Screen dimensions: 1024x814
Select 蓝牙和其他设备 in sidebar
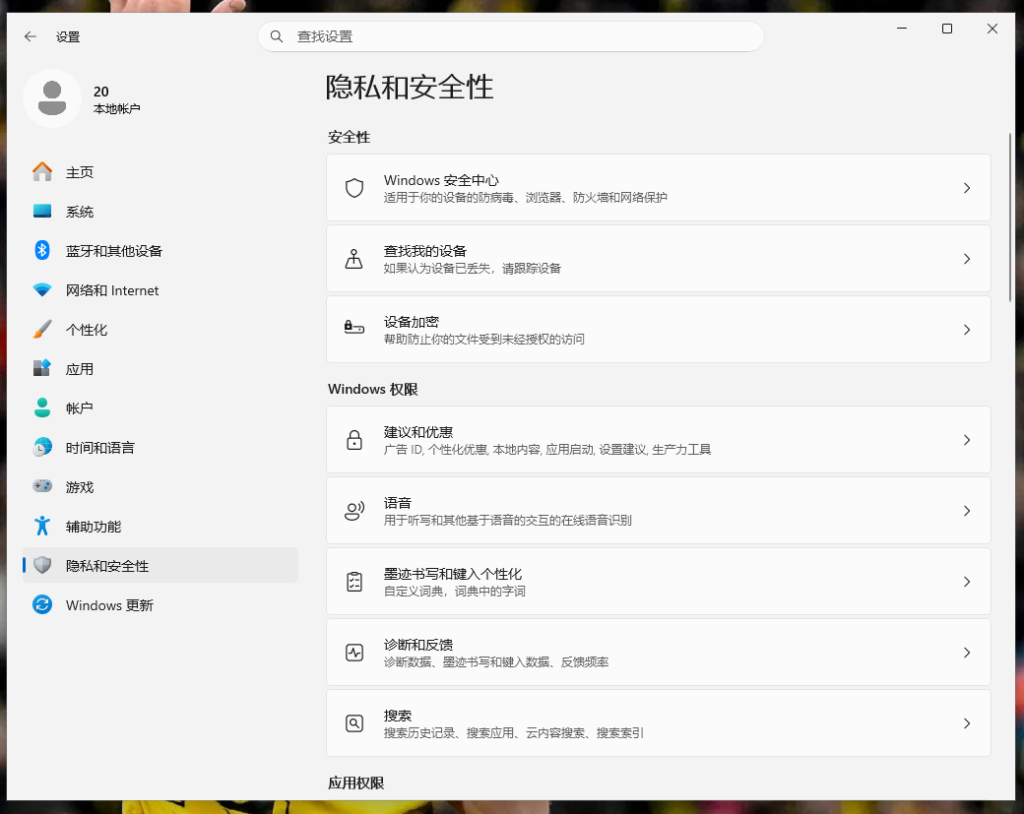click(160, 250)
